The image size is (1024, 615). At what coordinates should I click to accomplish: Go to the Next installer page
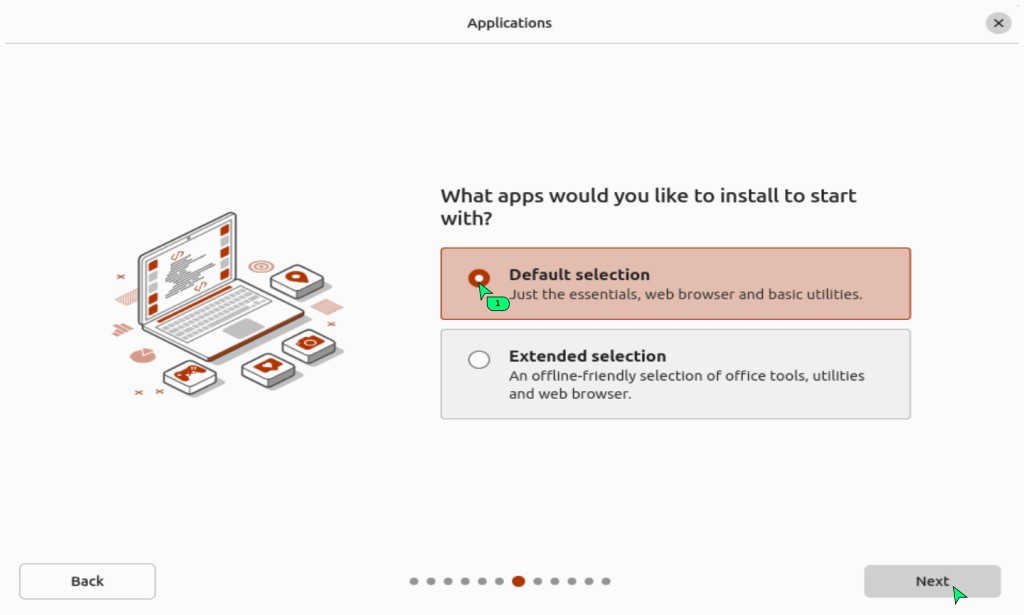click(932, 581)
